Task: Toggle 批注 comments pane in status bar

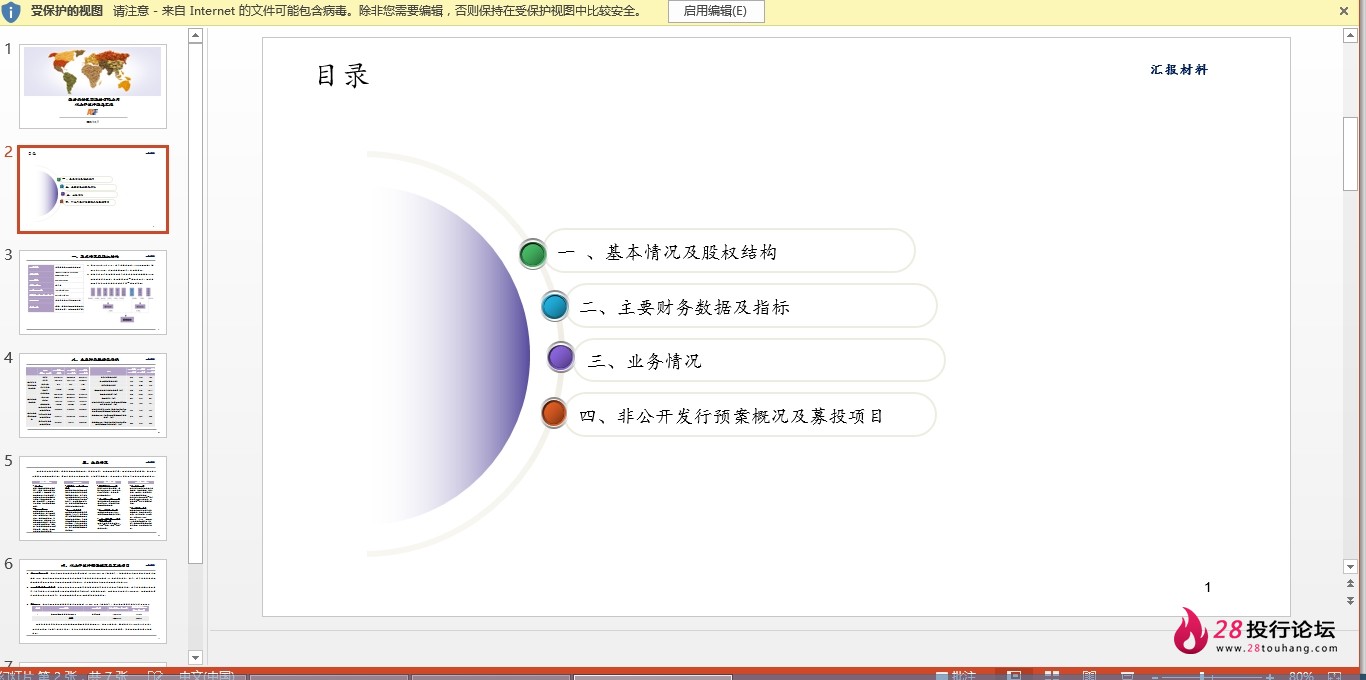Action: click(x=955, y=676)
